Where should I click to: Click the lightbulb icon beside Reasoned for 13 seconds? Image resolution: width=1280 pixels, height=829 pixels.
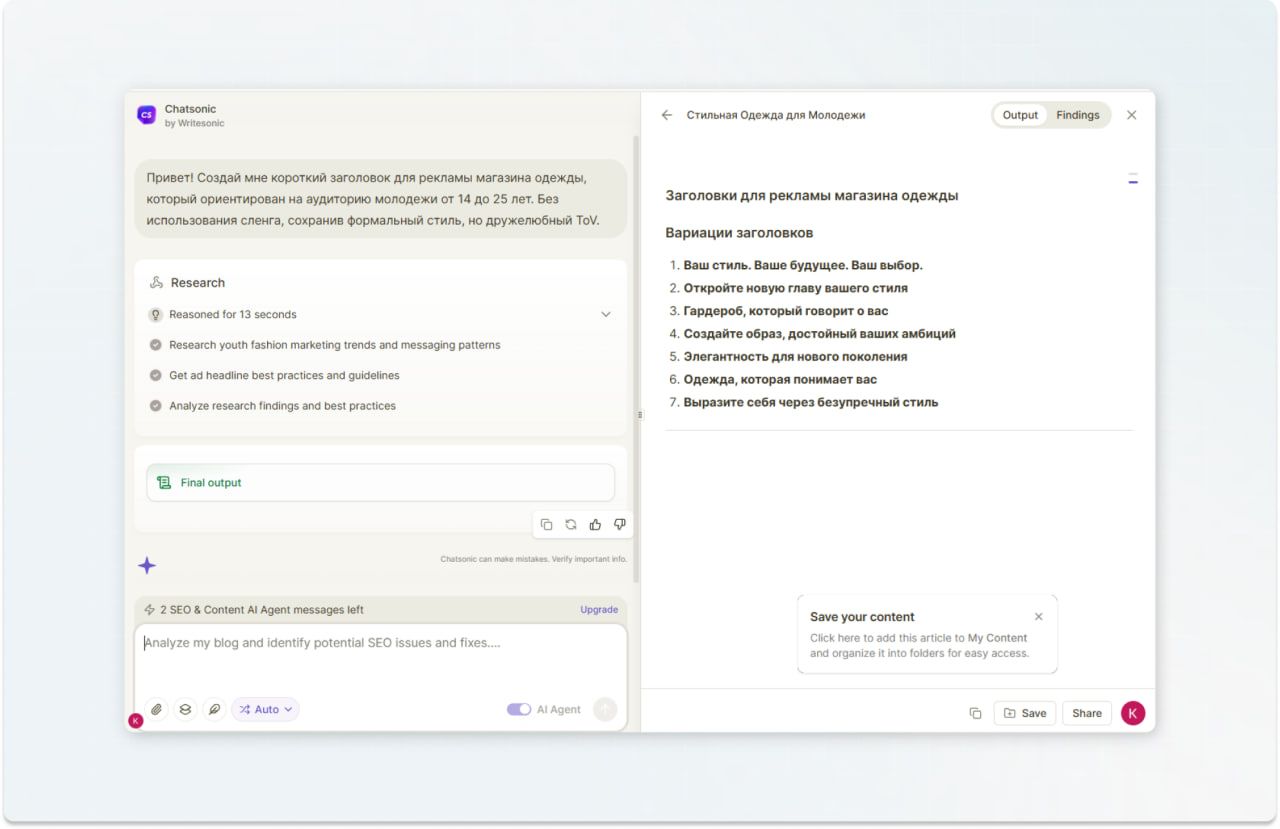tap(156, 314)
